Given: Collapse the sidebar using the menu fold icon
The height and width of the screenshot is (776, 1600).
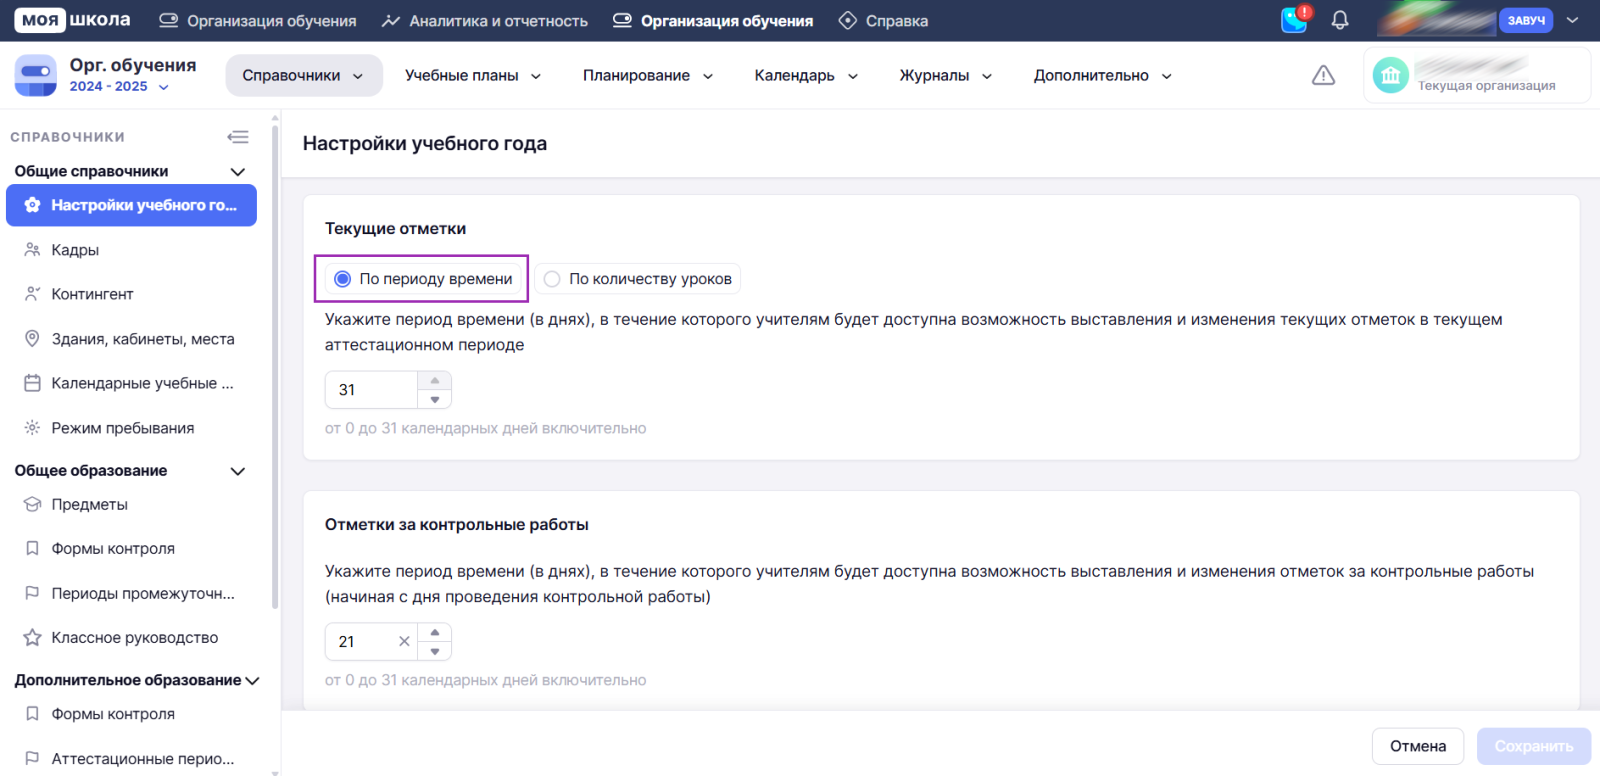Looking at the screenshot, I should tap(238, 137).
